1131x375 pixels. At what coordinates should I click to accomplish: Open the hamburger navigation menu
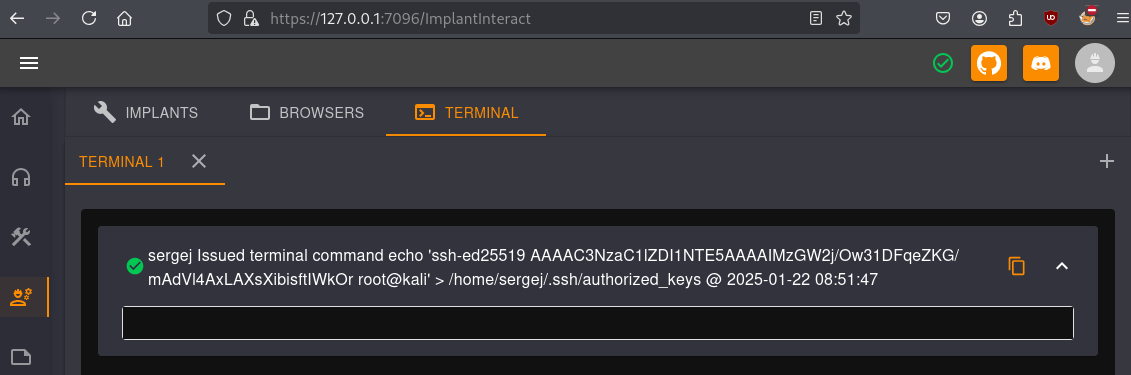tap(29, 63)
